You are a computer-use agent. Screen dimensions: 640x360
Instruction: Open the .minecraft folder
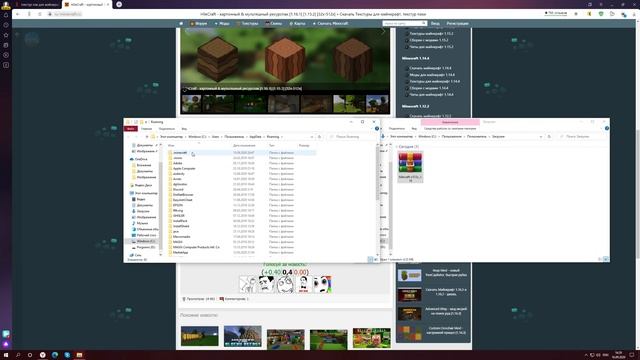pyautogui.click(x=180, y=153)
